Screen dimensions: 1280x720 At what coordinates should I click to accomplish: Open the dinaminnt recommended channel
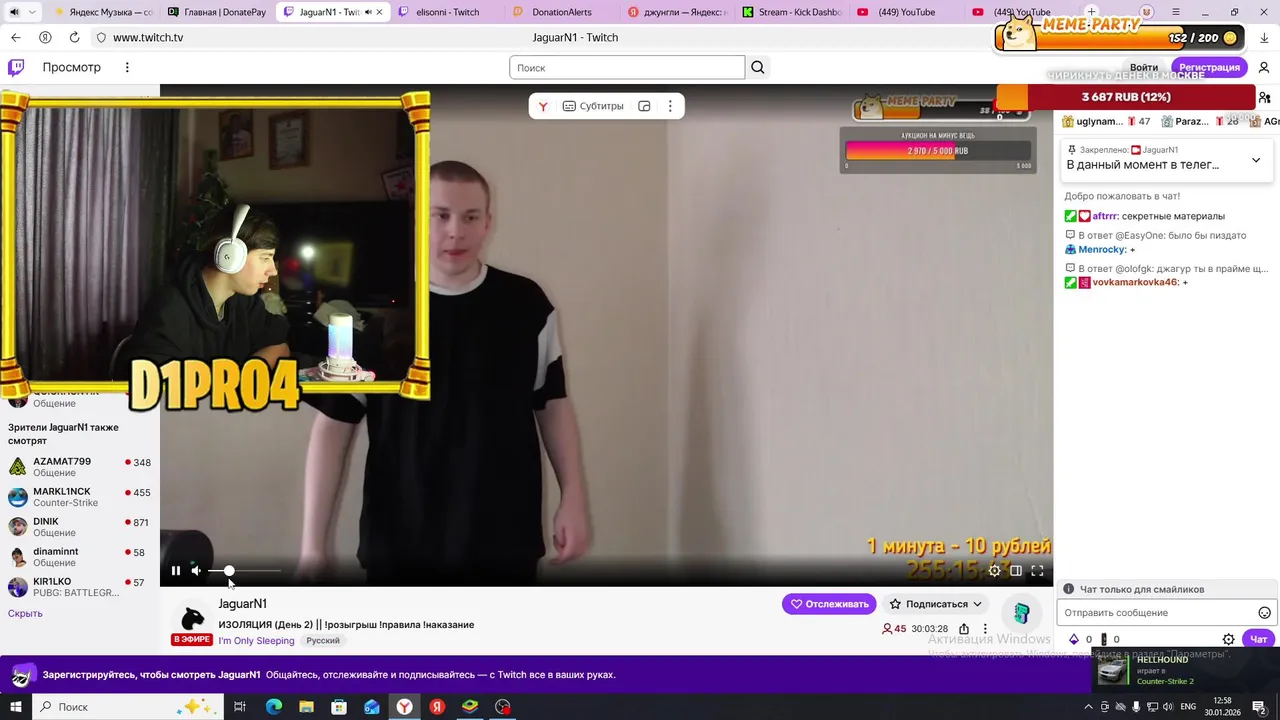click(x=79, y=557)
